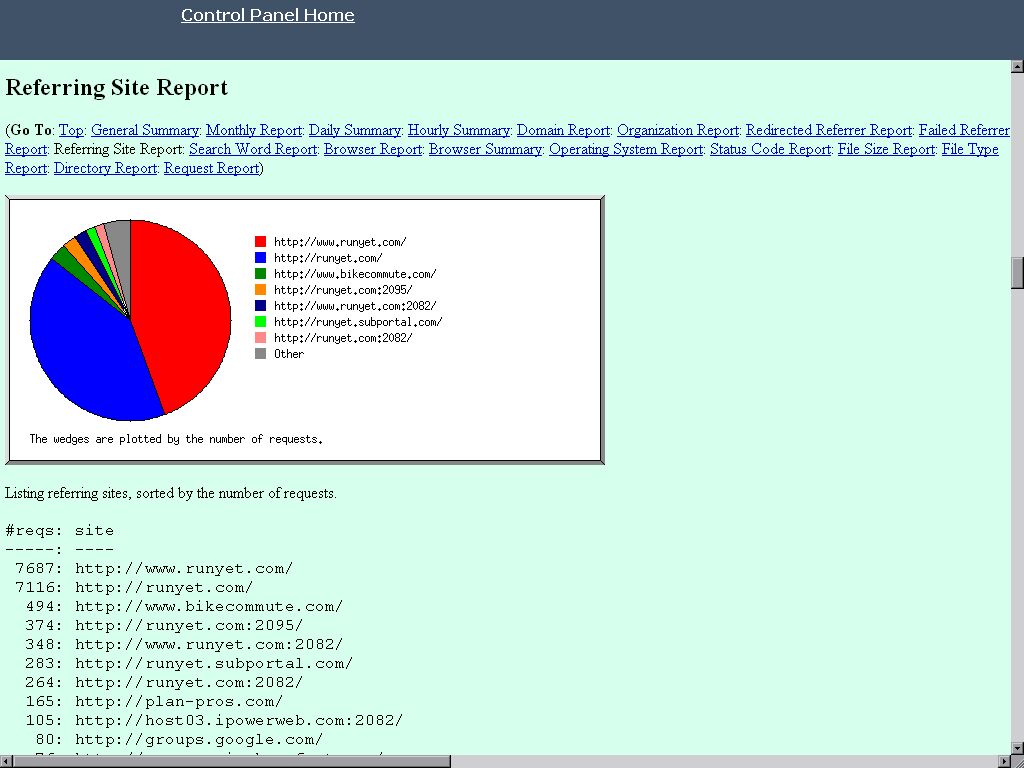
Task: Click the gray Other legend swatch
Action: coord(261,354)
